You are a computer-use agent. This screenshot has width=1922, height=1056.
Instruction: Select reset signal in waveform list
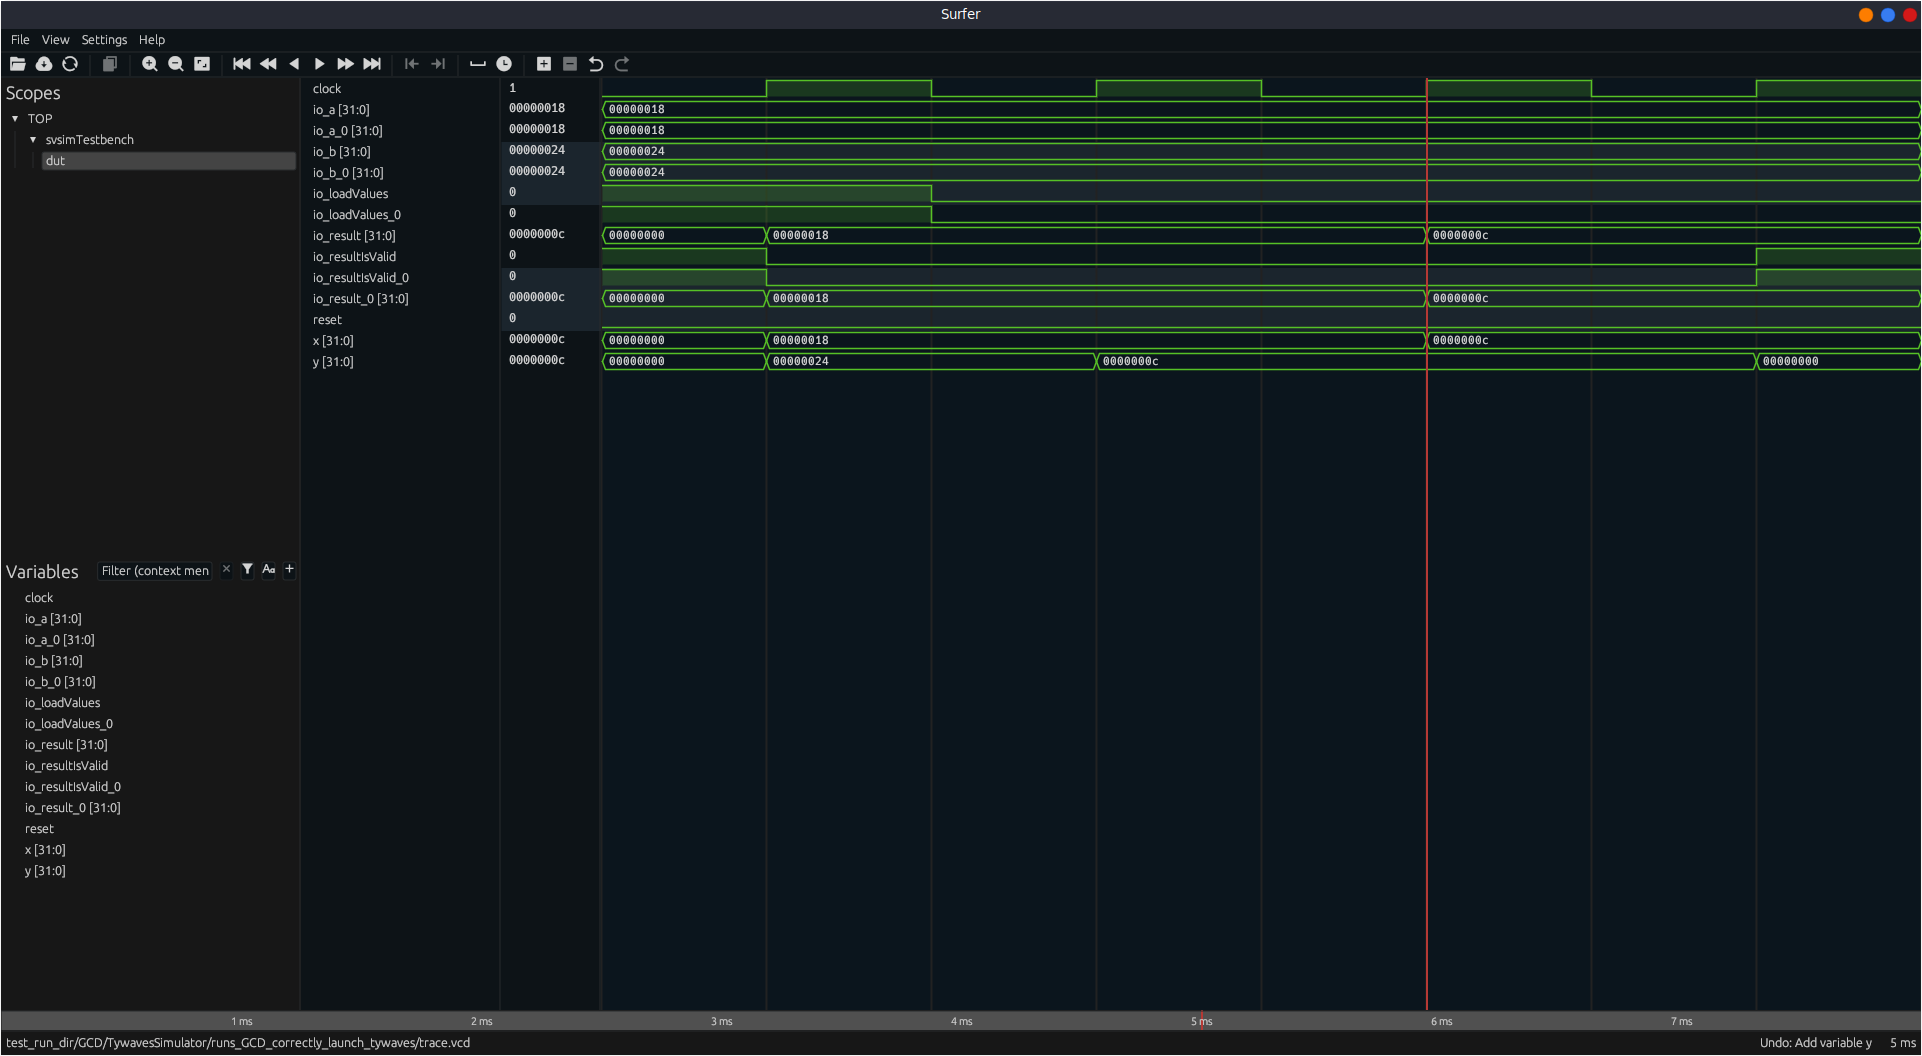tap(327, 320)
